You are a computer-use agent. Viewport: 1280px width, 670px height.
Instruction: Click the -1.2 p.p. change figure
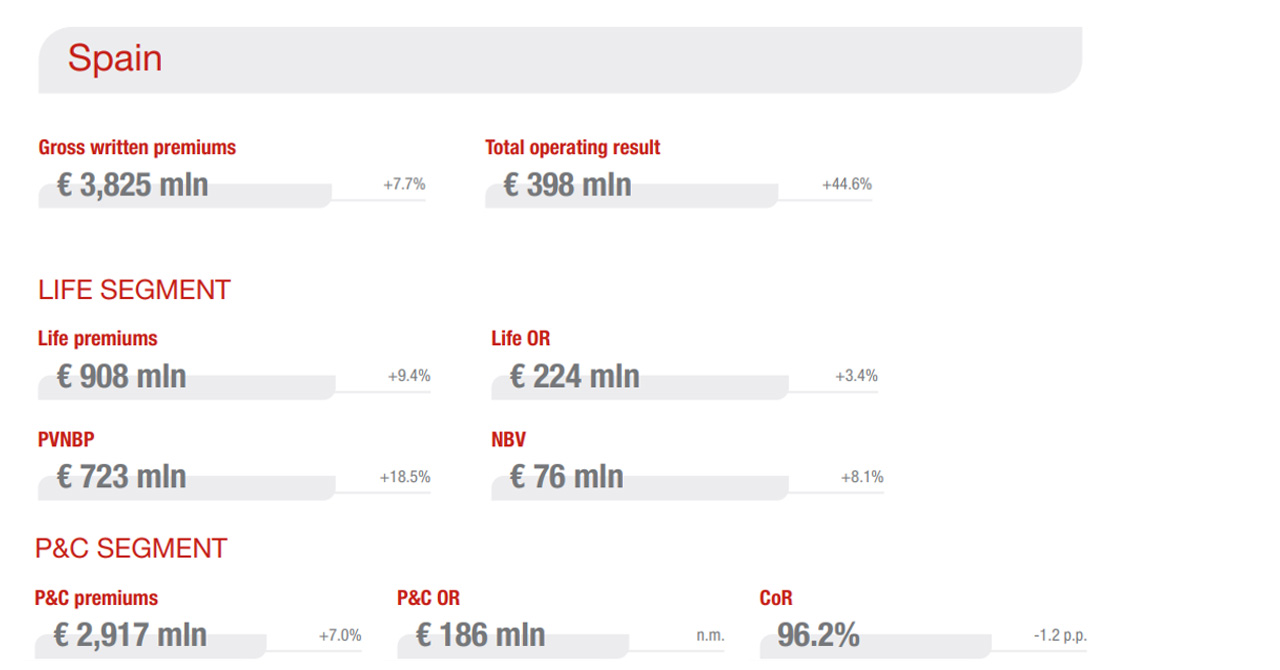(1060, 636)
